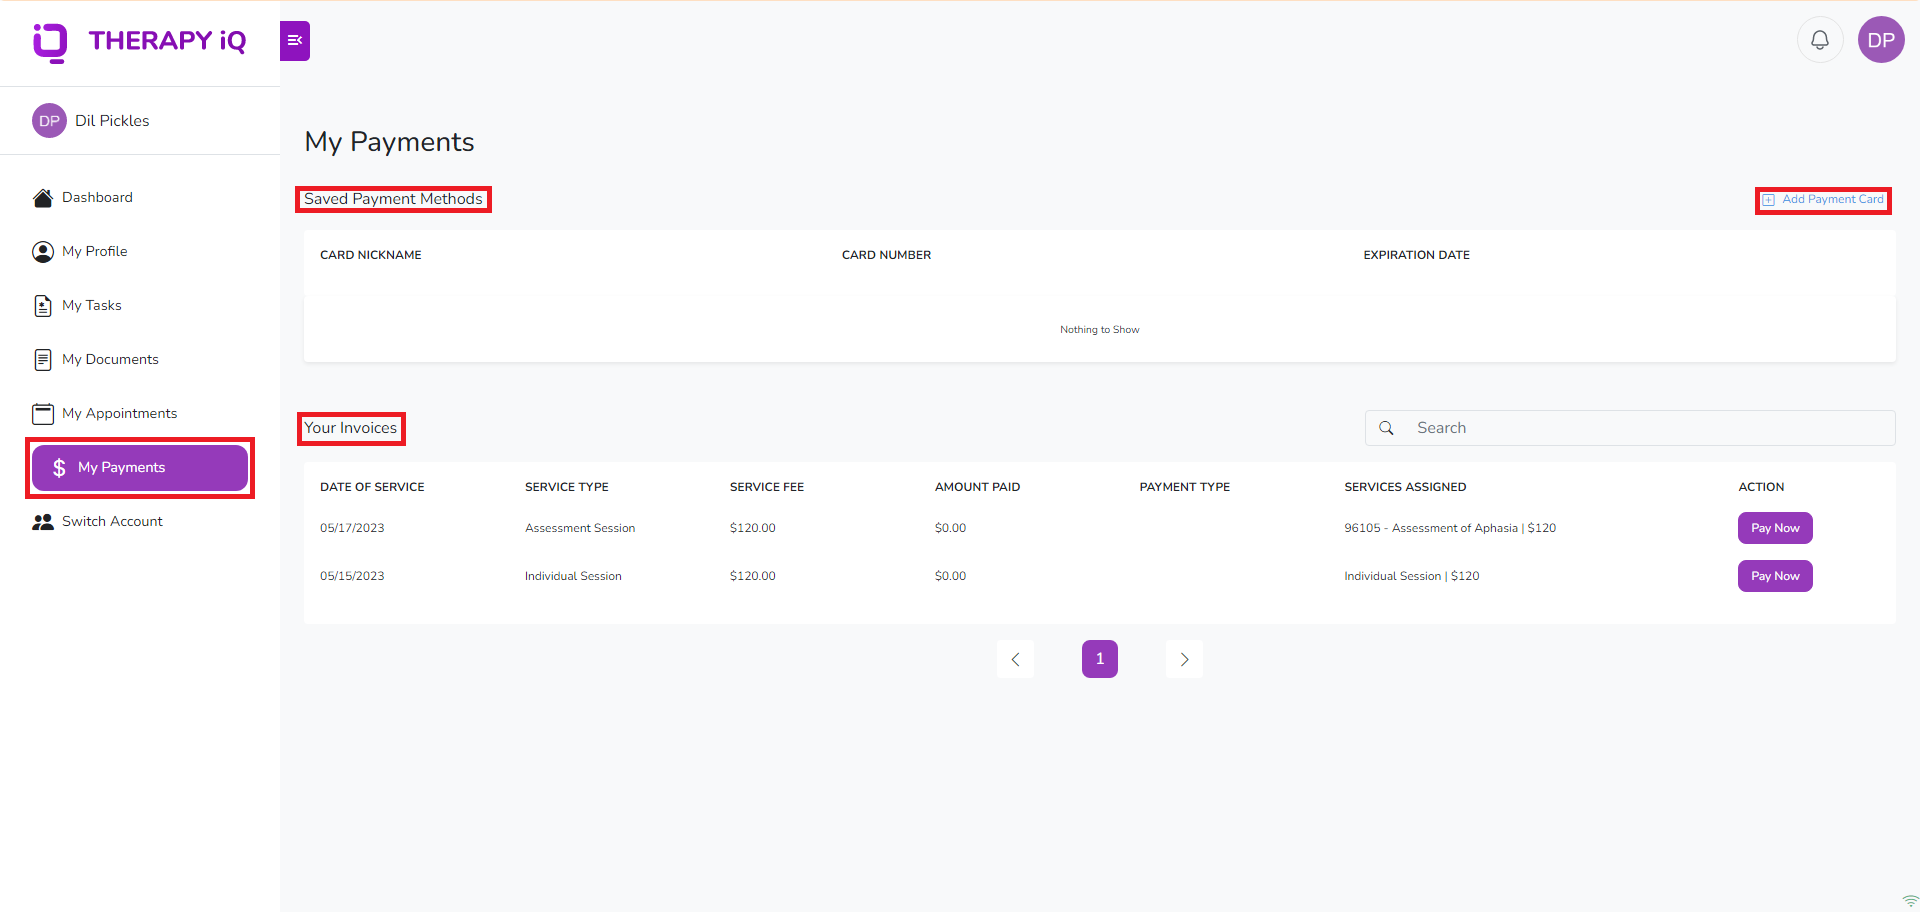
Task: Click the Dashboard house icon
Action: coord(43,198)
